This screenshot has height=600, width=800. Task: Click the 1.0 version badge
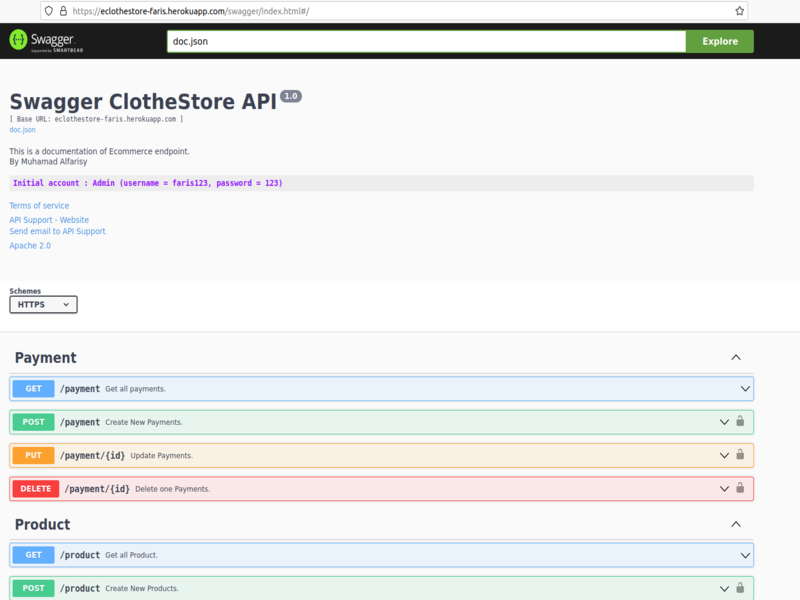tap(291, 96)
